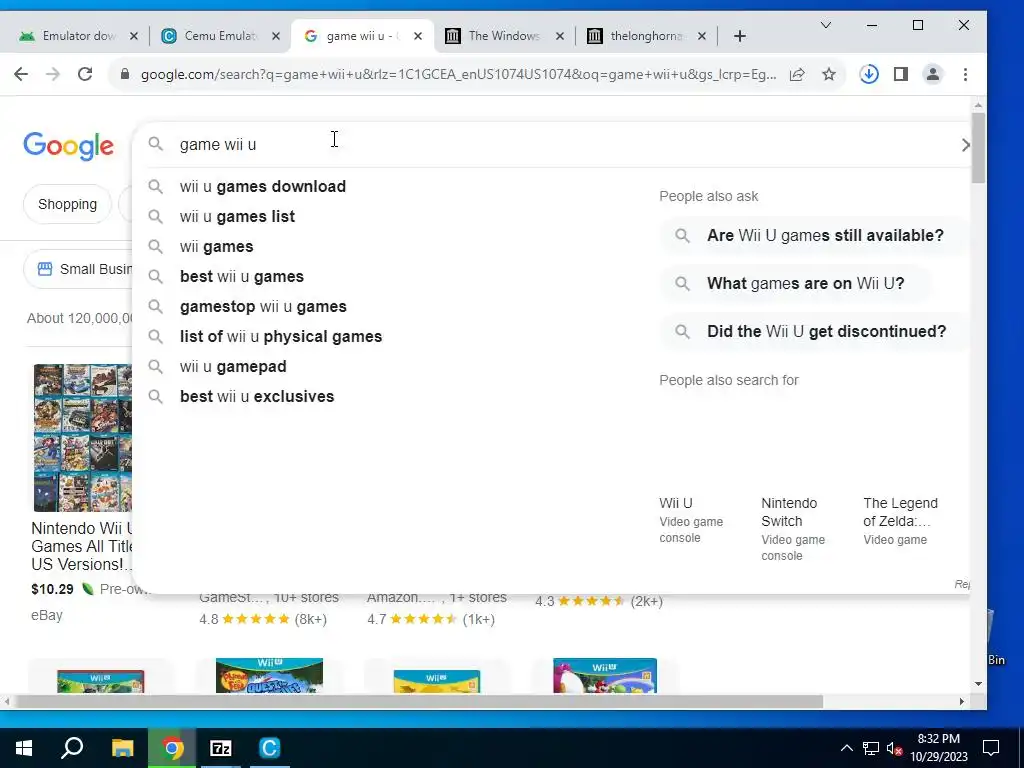Image resolution: width=1024 pixels, height=768 pixels.
Task: Click the vertical page scrollbar
Action: (978, 147)
